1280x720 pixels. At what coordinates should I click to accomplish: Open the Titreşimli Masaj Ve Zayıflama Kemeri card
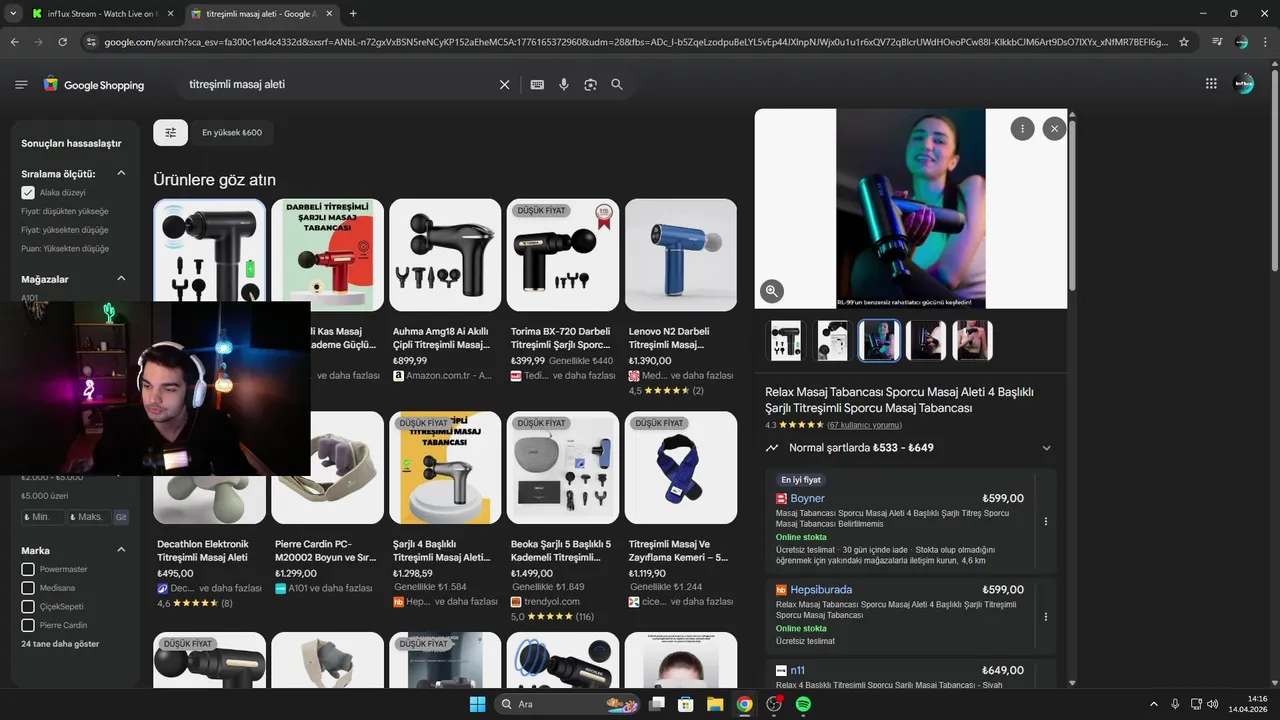tap(681, 510)
